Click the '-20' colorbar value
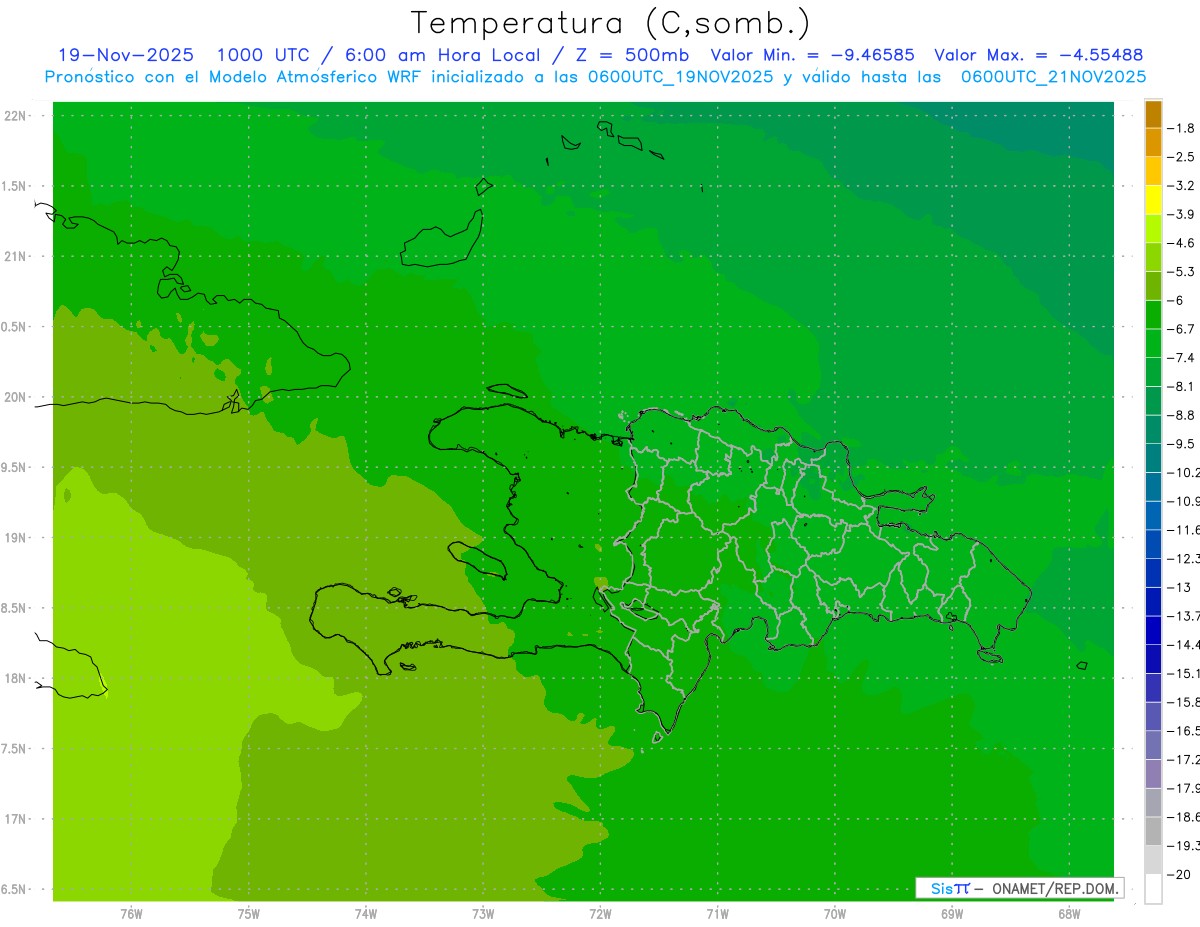Screen dimensions: 1200x927 [1180, 874]
